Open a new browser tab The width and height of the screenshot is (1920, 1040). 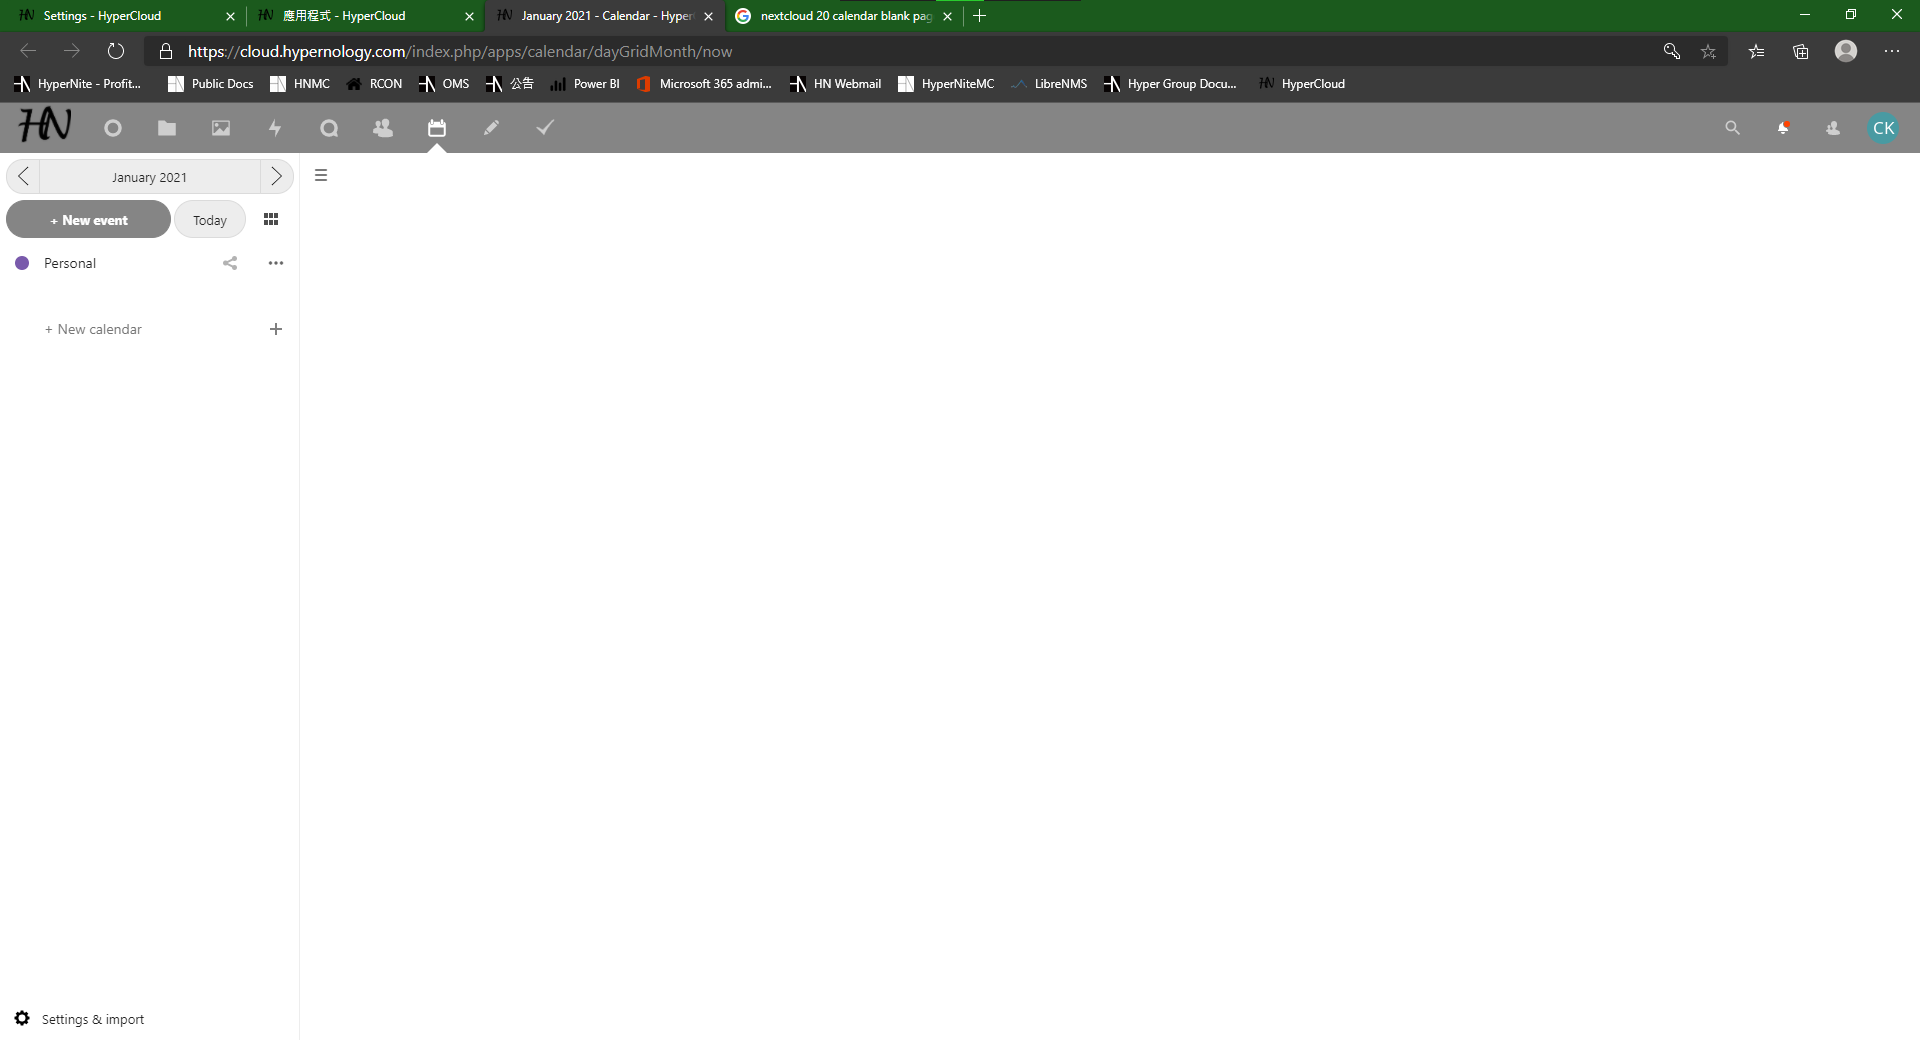point(980,16)
